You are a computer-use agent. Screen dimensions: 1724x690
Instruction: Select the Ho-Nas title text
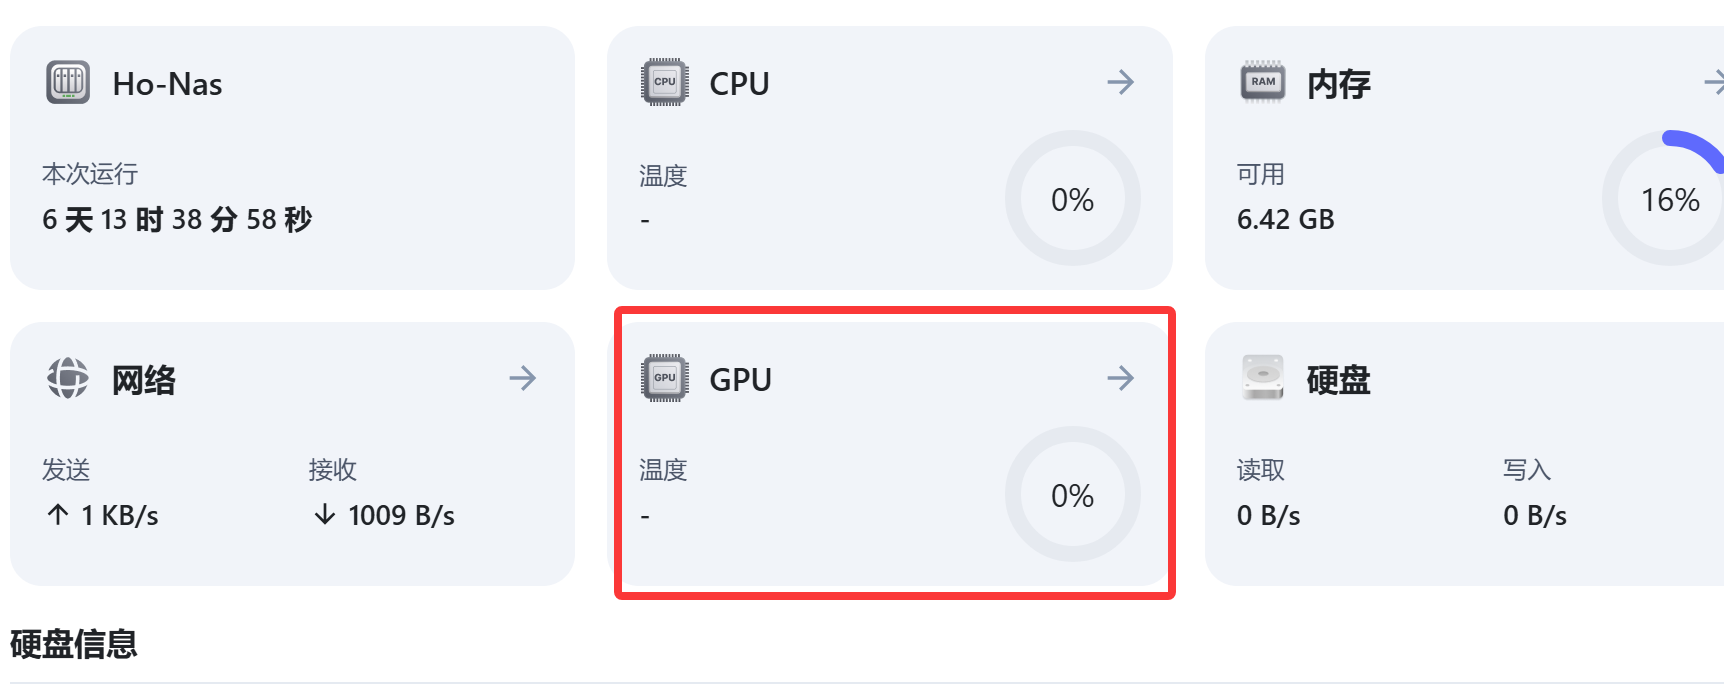(x=168, y=84)
